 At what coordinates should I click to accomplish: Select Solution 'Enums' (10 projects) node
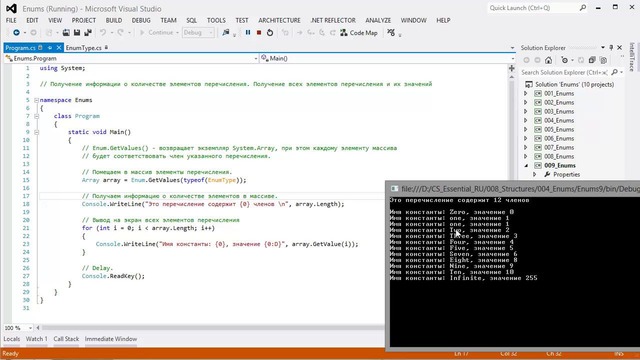(574, 84)
